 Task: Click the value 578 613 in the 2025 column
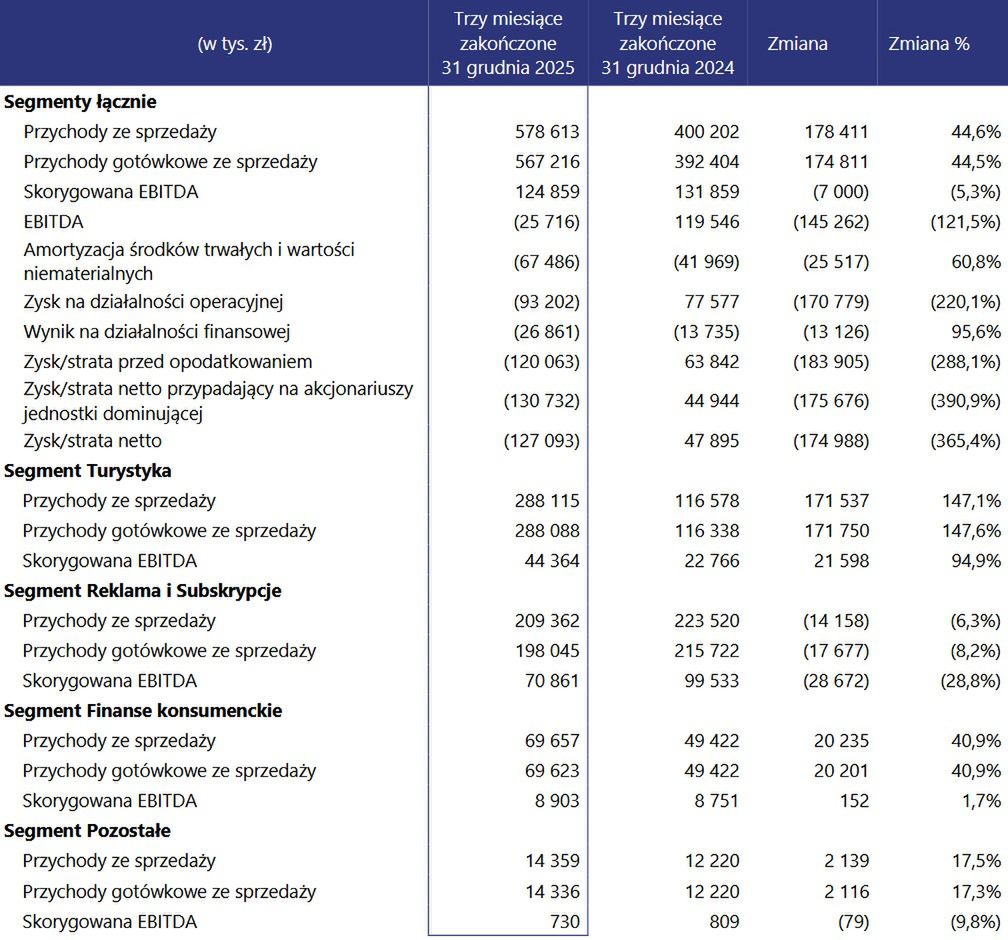(549, 131)
